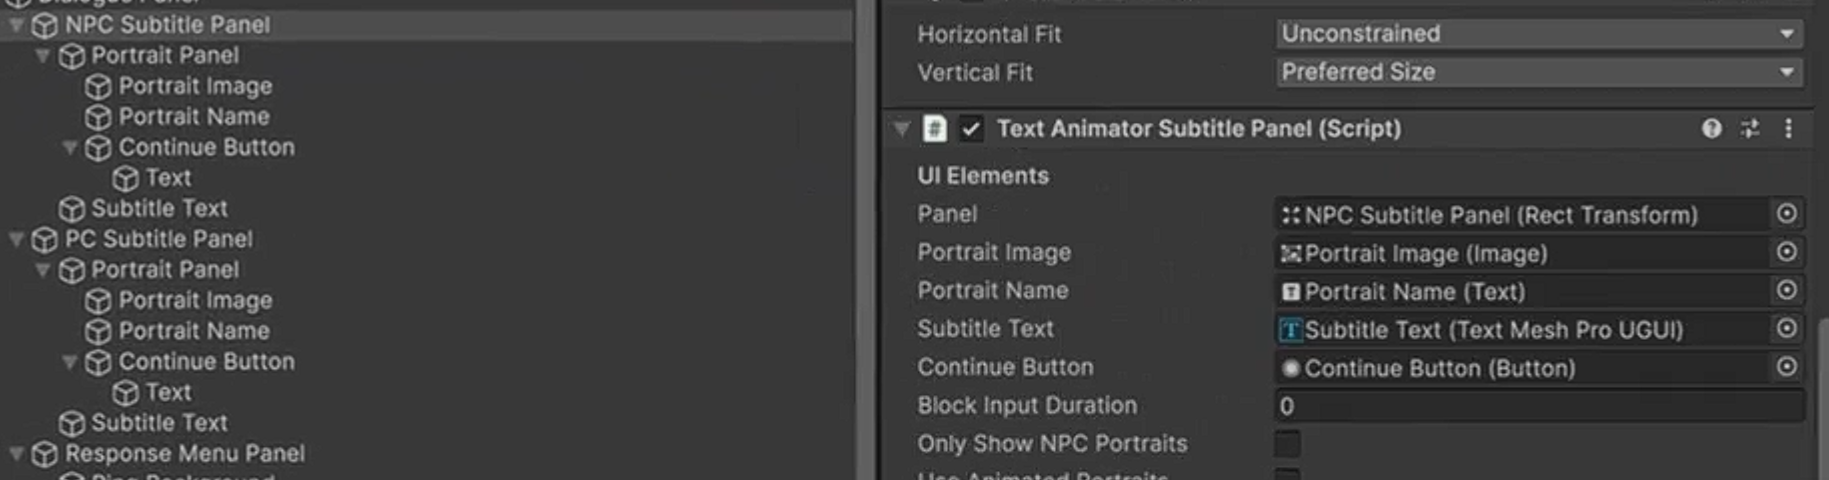Open object picker for Panel field
The image size is (1829, 480).
point(1786,214)
